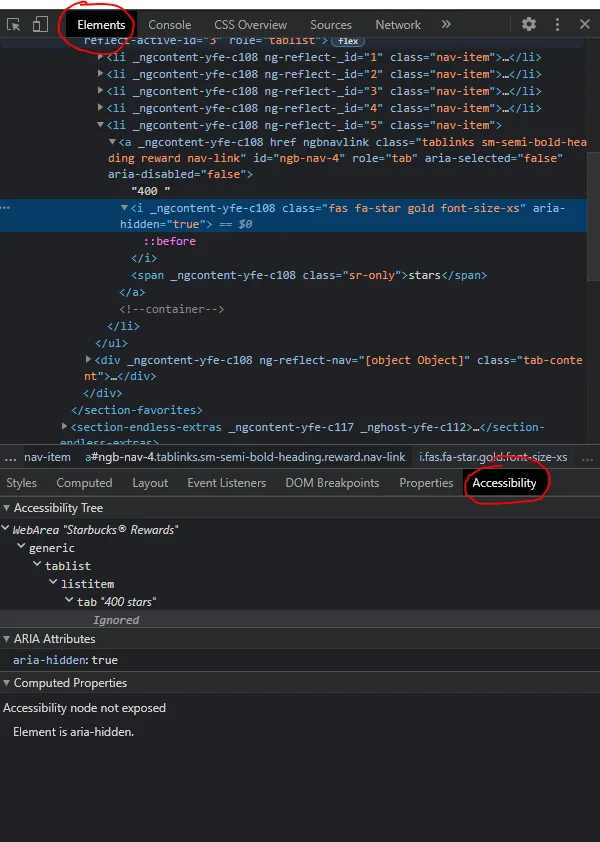This screenshot has width=600, height=842.
Task: Select the Layout sidebar tab
Action: click(150, 483)
